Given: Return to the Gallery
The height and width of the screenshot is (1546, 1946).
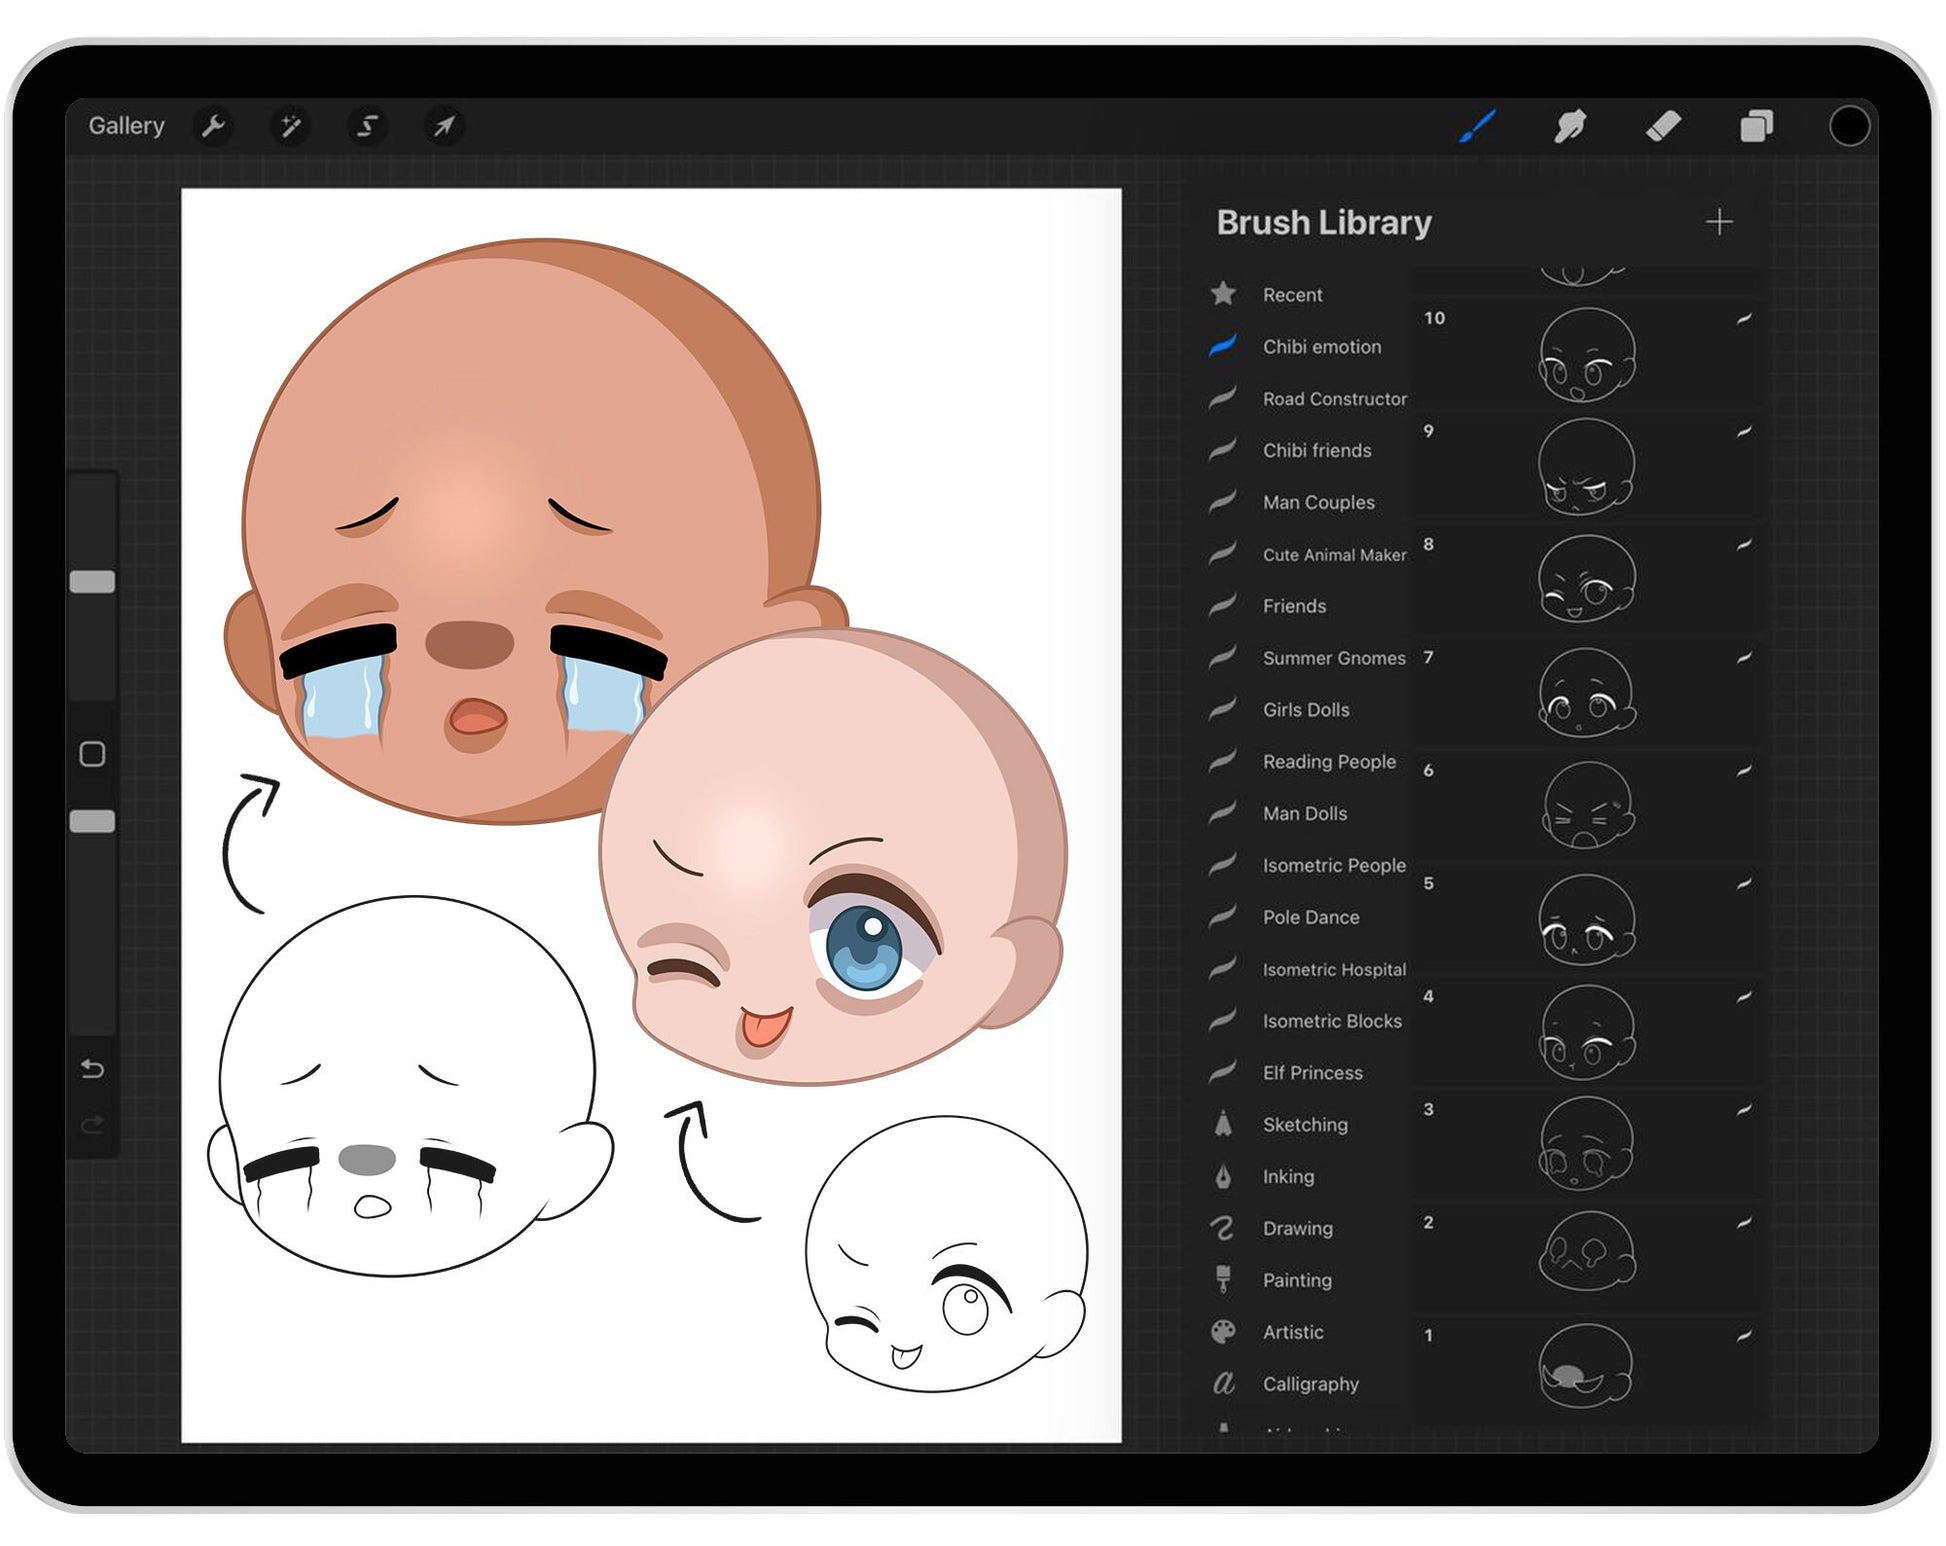Looking at the screenshot, I should (127, 126).
